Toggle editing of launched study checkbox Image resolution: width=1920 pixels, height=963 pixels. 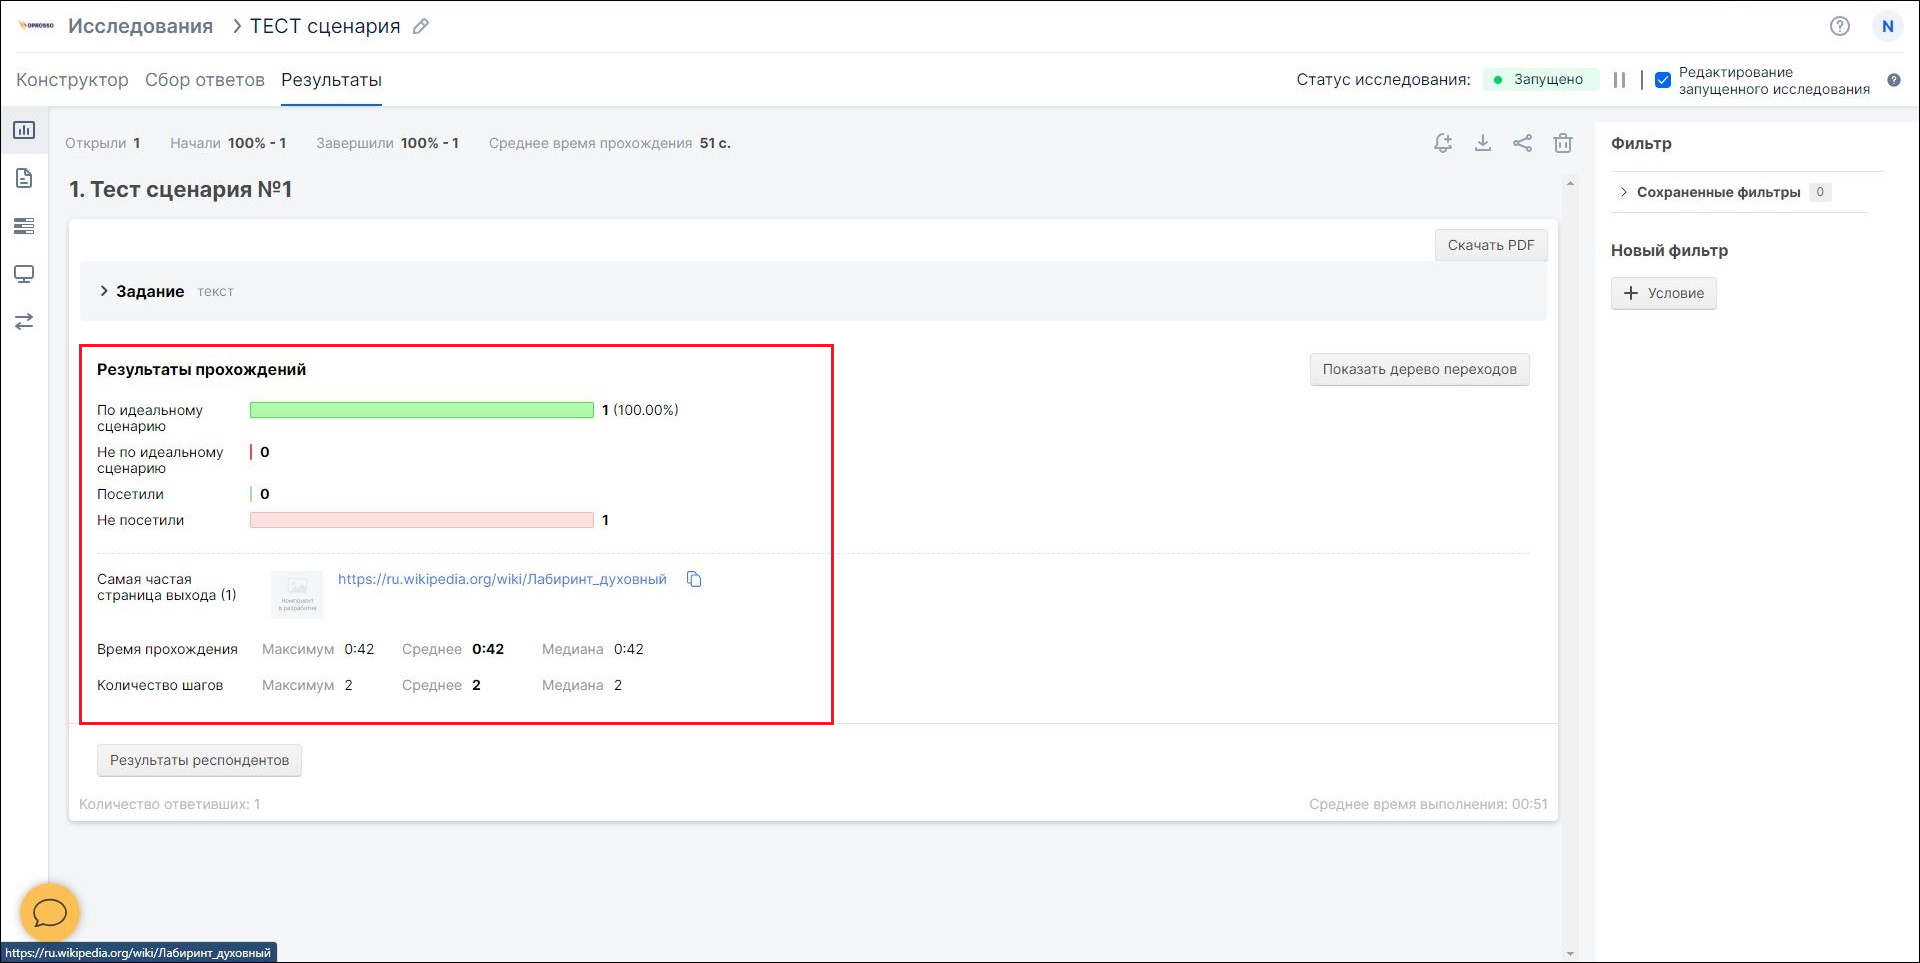(x=1663, y=80)
